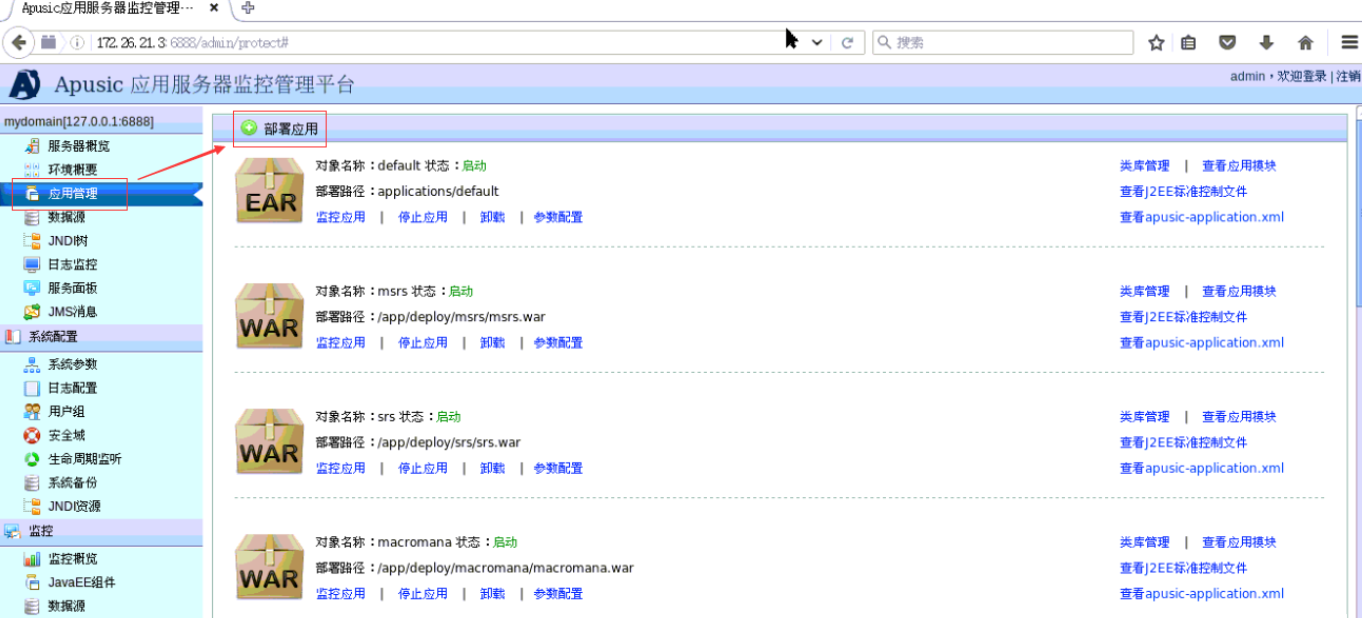Click 监控应用 for the default application
The width and height of the screenshot is (1362, 618).
click(x=341, y=217)
